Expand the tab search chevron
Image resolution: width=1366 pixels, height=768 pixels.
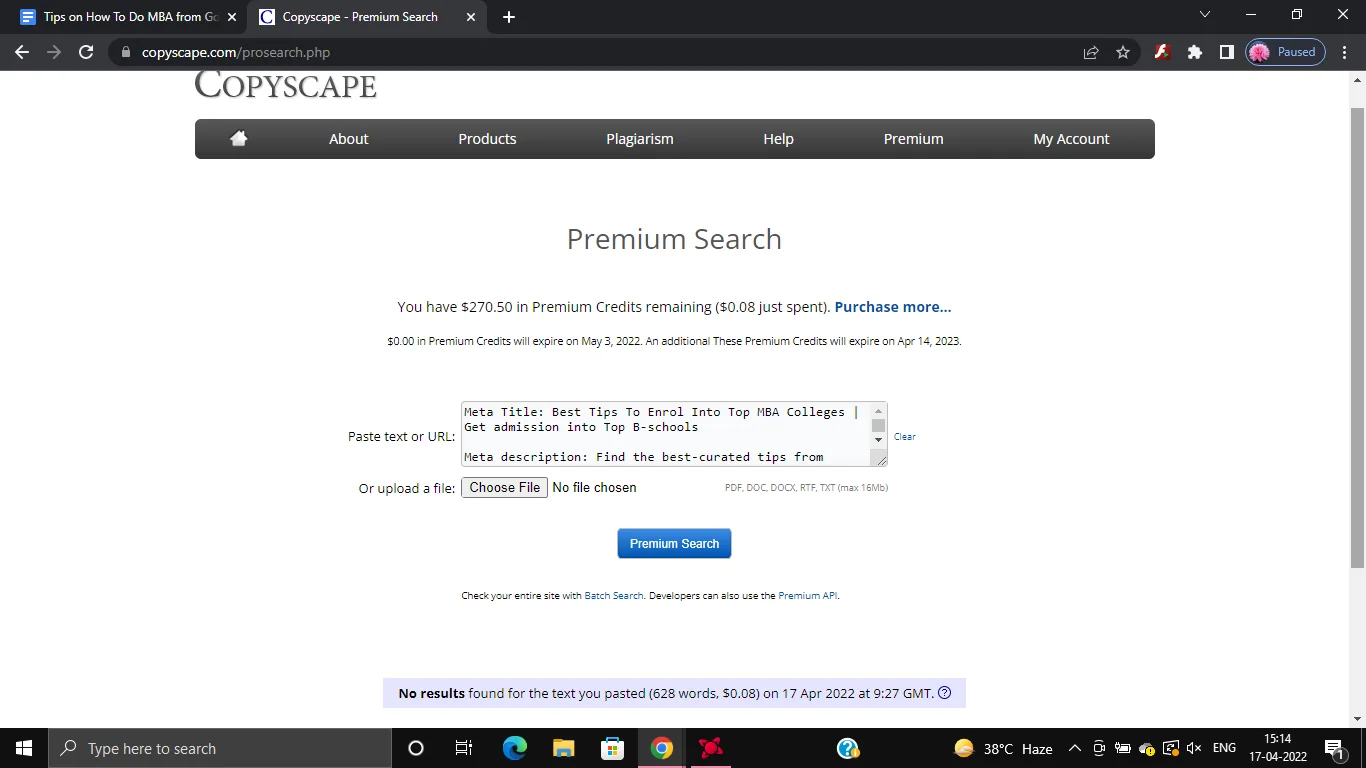coord(1204,15)
